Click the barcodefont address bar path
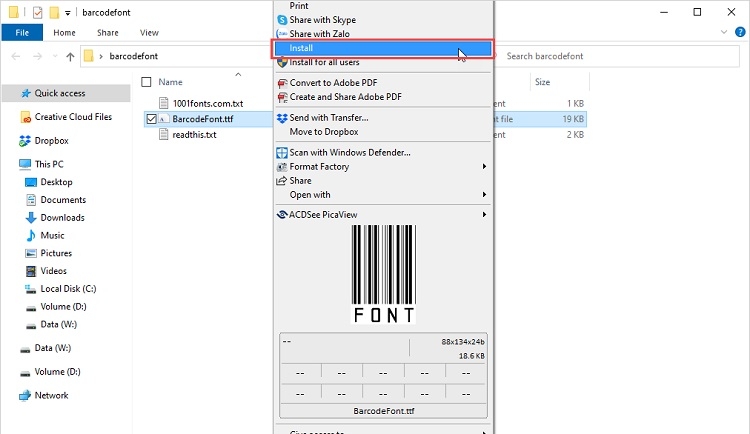This screenshot has height=434, width=750. (x=133, y=56)
